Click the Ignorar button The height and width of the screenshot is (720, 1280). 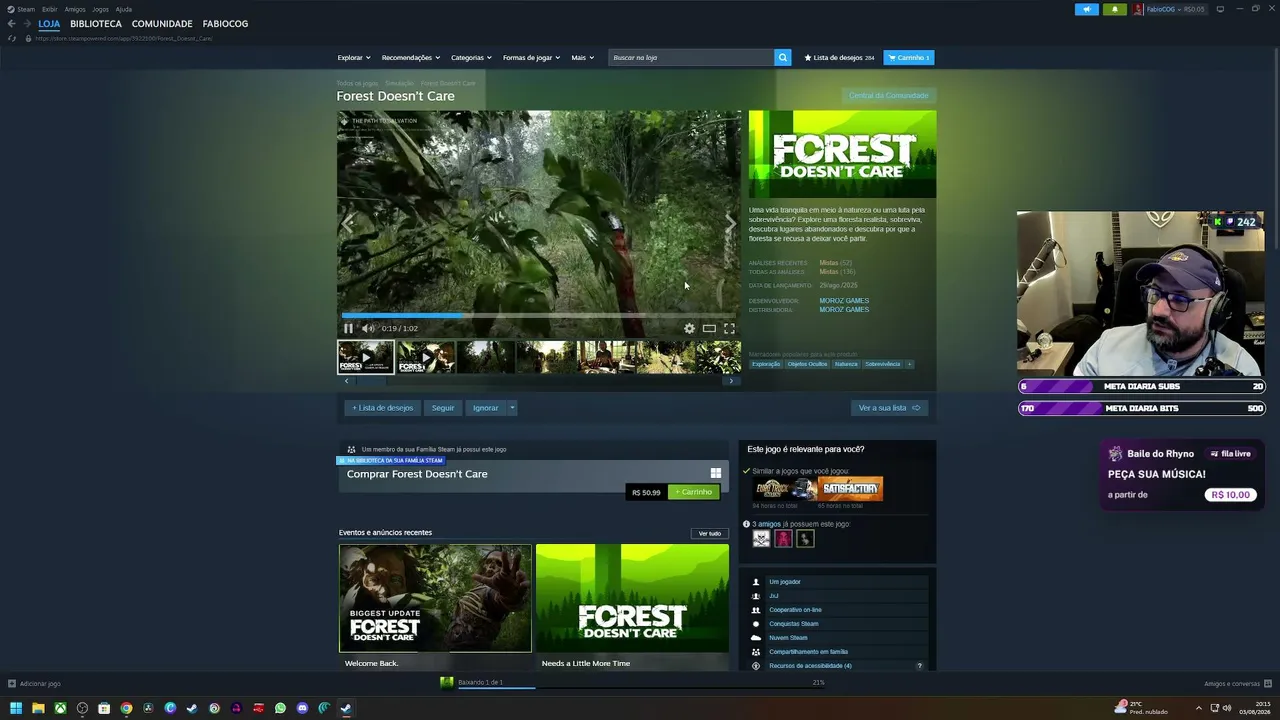pyautogui.click(x=485, y=408)
